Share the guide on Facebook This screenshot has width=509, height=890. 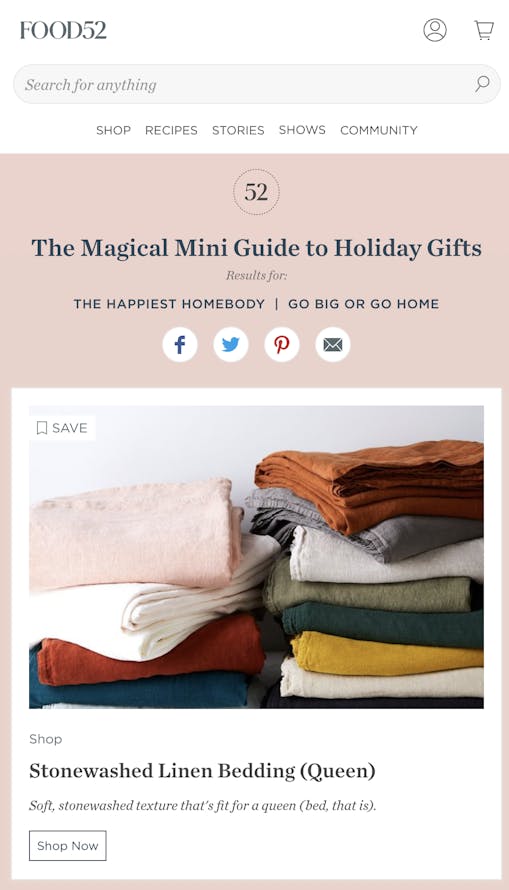[180, 344]
